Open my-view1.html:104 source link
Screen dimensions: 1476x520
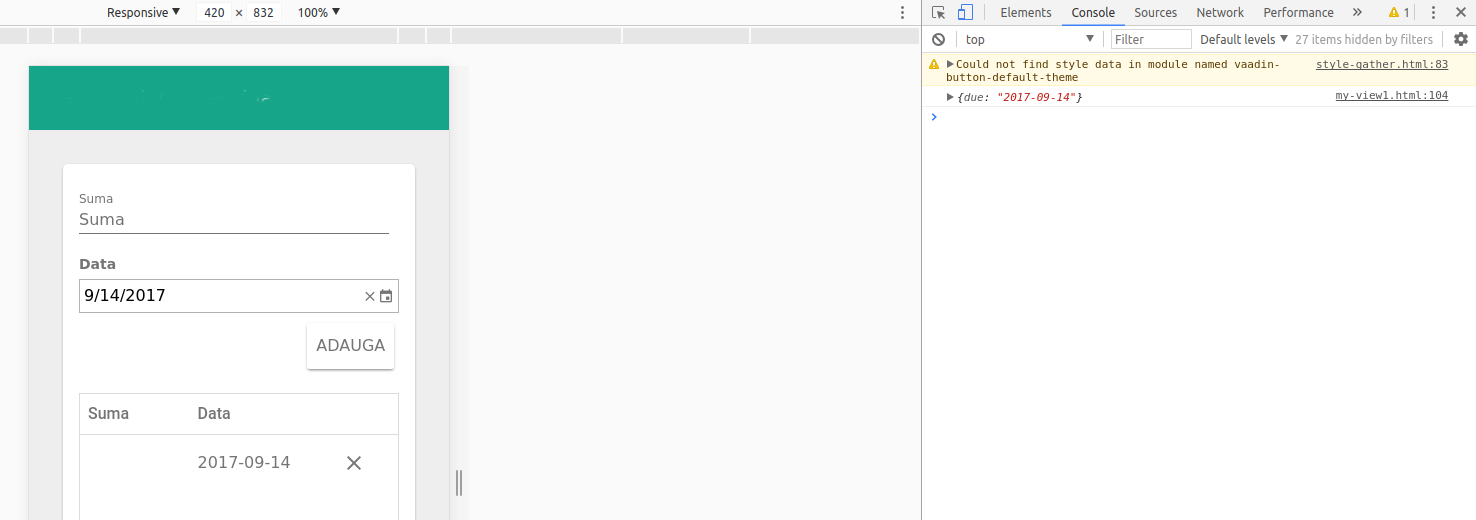pos(1391,96)
